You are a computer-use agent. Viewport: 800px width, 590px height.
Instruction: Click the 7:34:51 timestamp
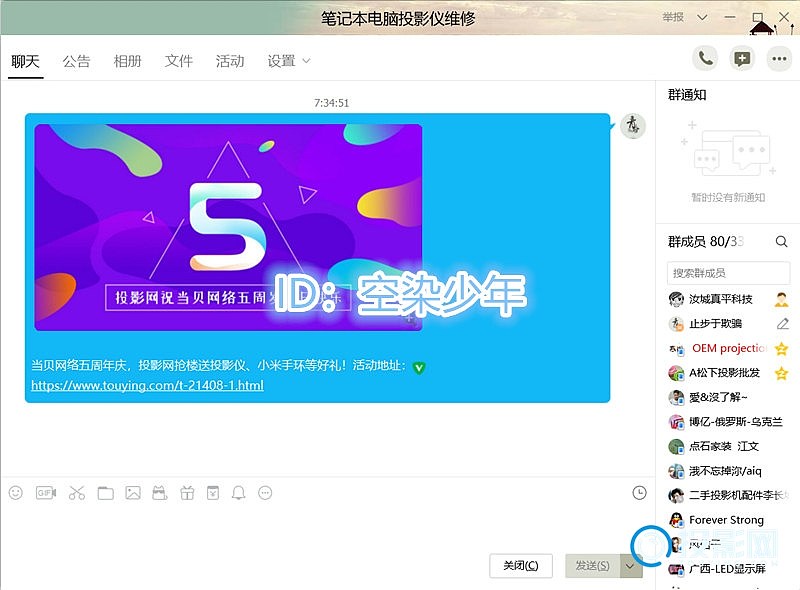tap(332, 103)
